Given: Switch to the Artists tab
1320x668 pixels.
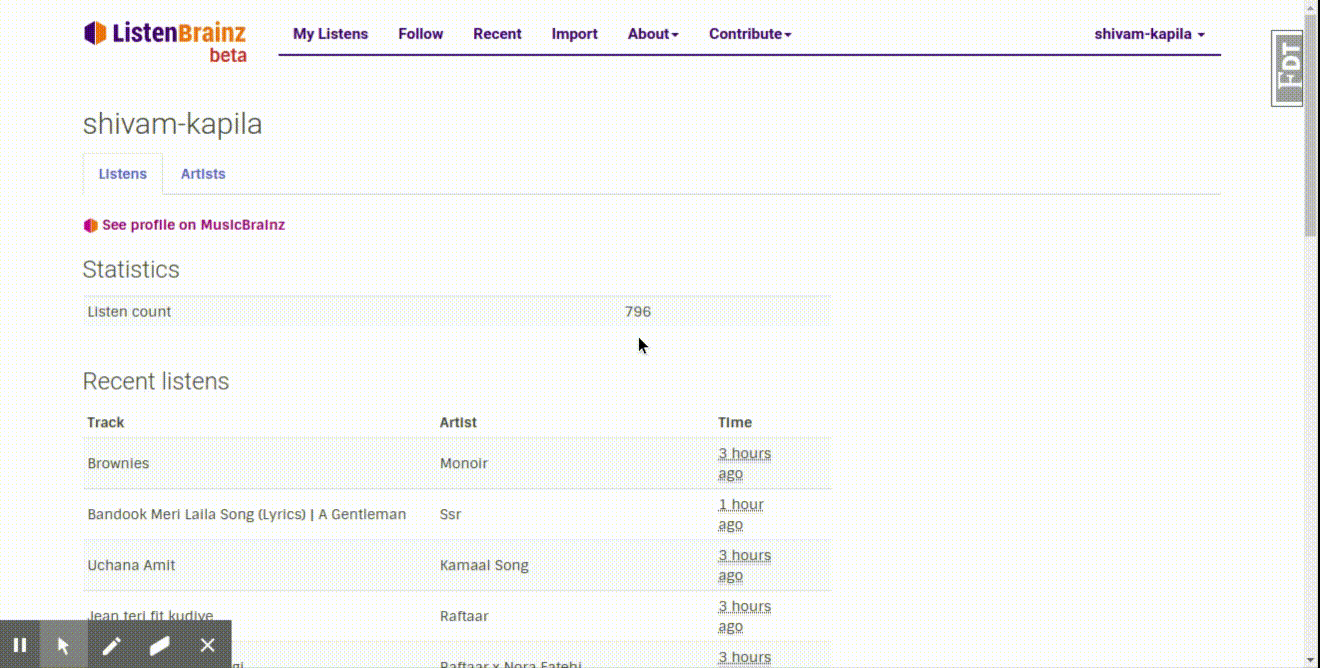Looking at the screenshot, I should (203, 174).
